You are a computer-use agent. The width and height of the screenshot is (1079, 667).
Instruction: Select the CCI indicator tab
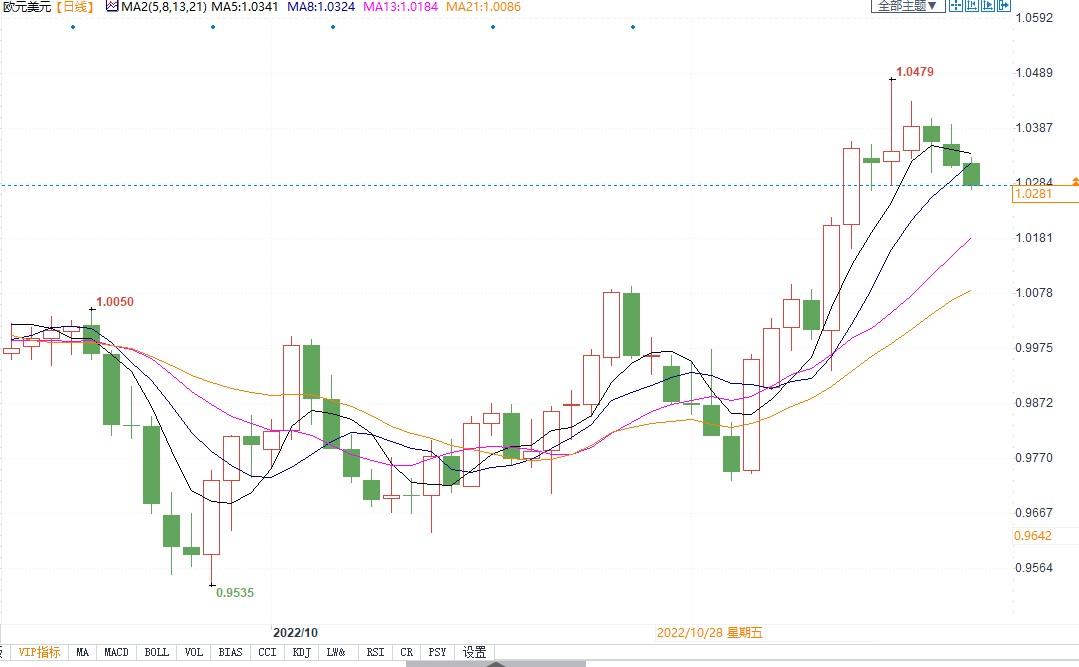pyautogui.click(x=267, y=652)
